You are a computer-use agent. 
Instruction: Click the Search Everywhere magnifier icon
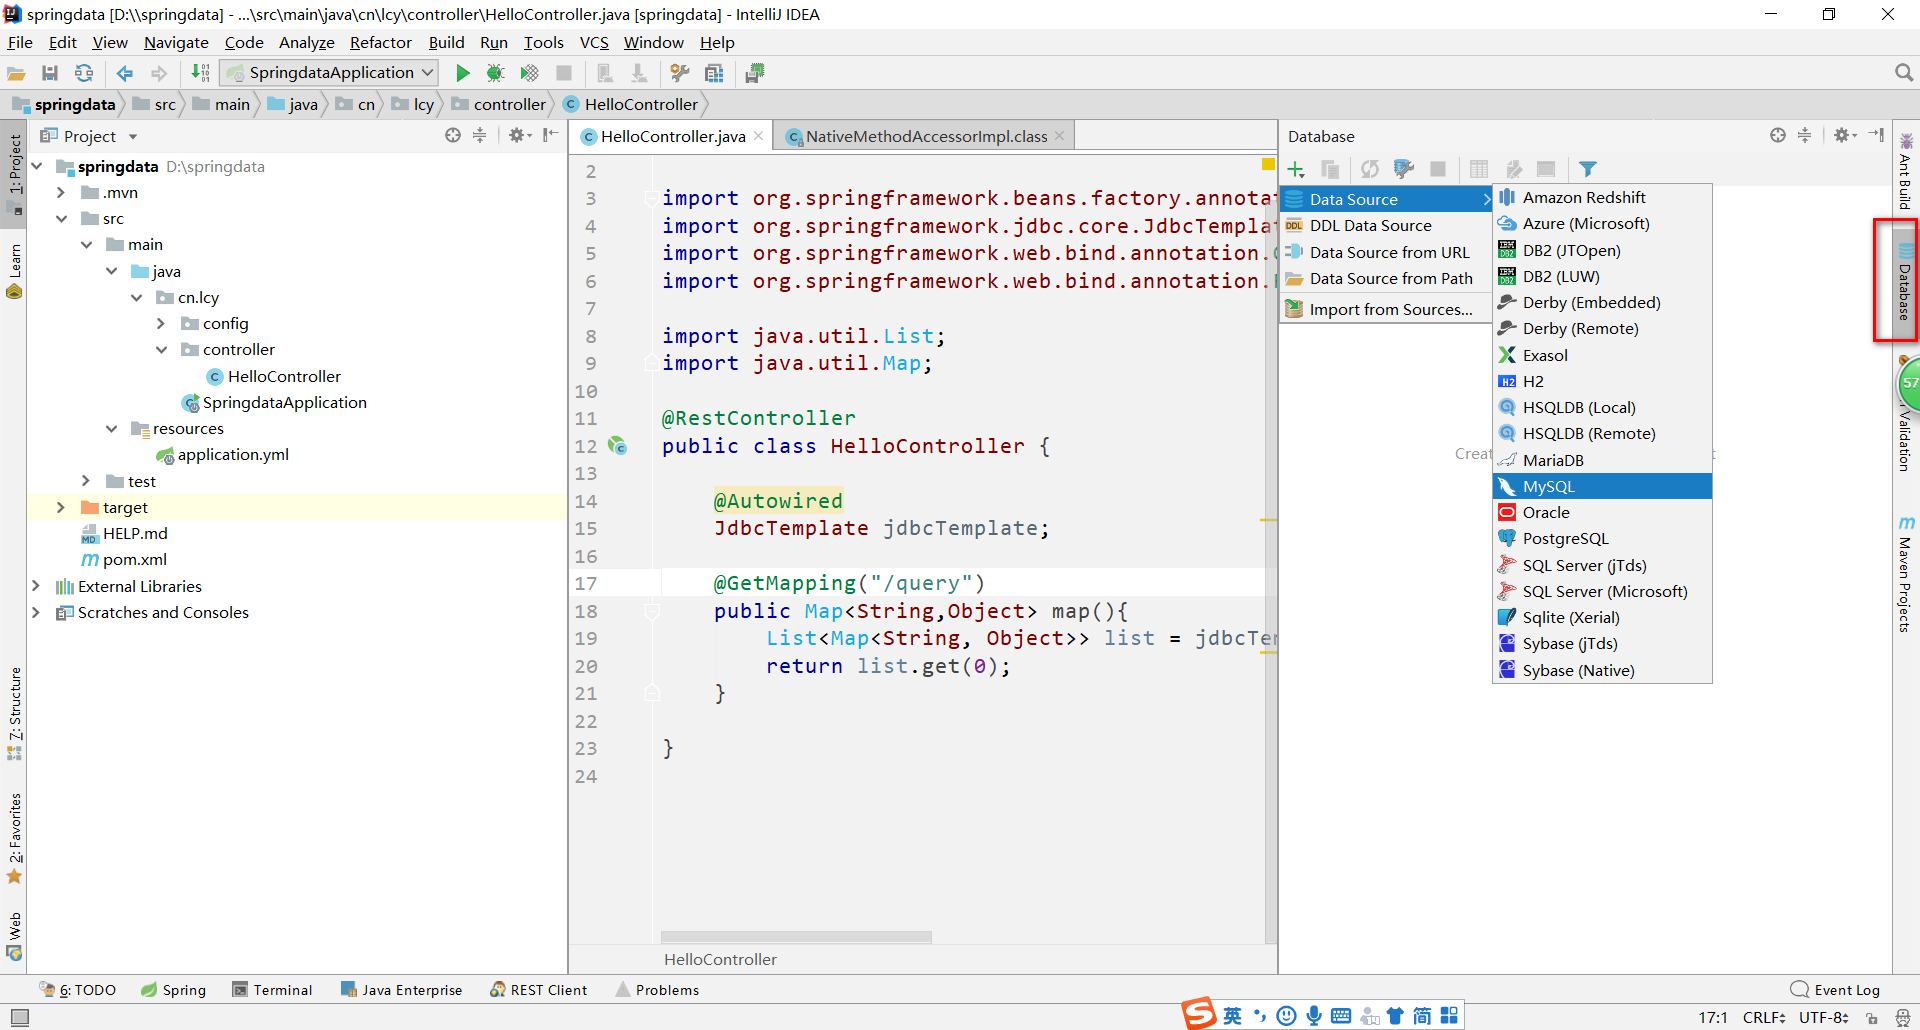(1903, 73)
